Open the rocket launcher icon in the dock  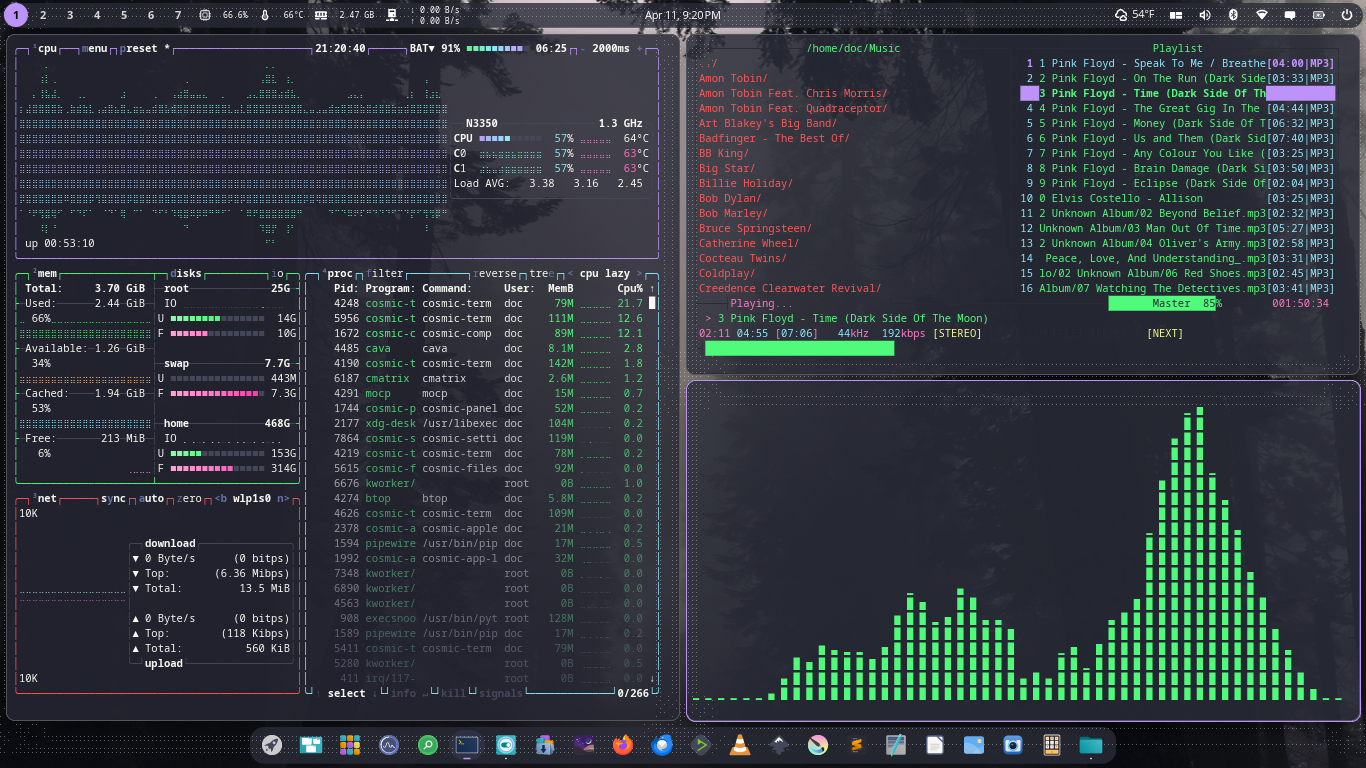click(x=271, y=745)
